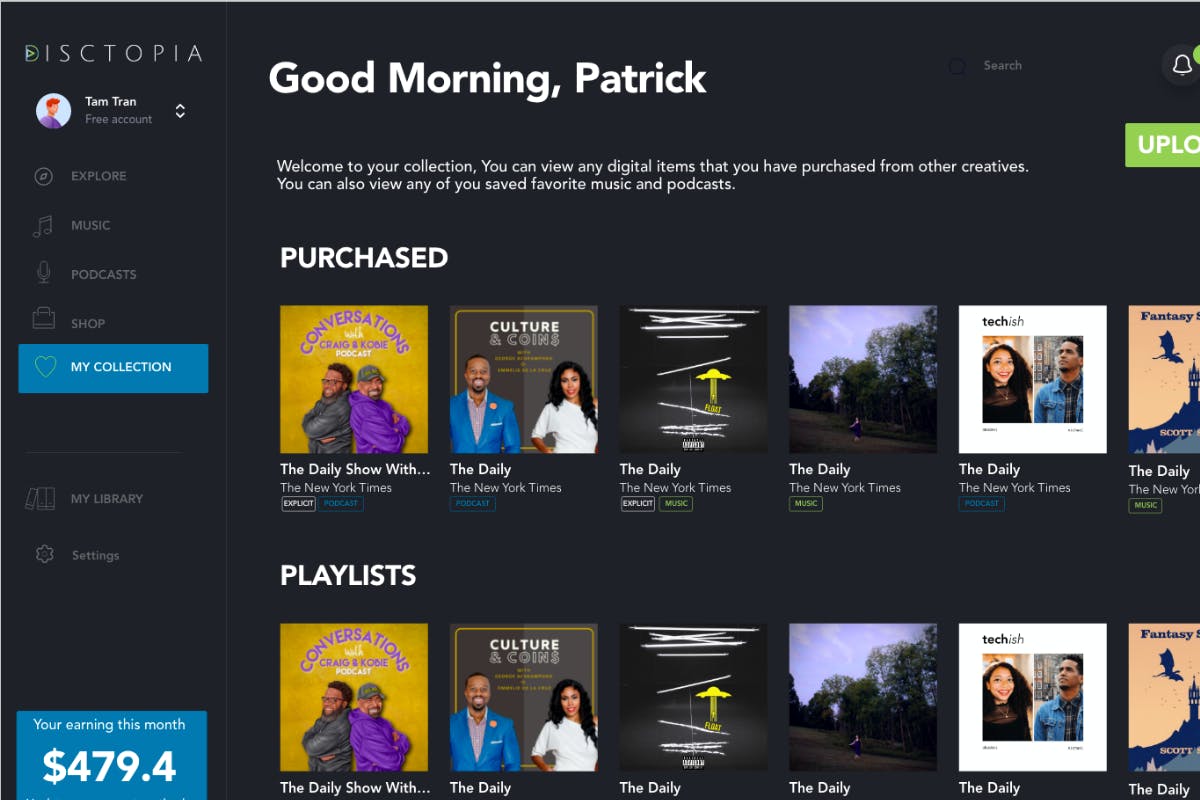
Task: Open Conversations with Craig & Kobie in Purchased
Action: click(354, 379)
